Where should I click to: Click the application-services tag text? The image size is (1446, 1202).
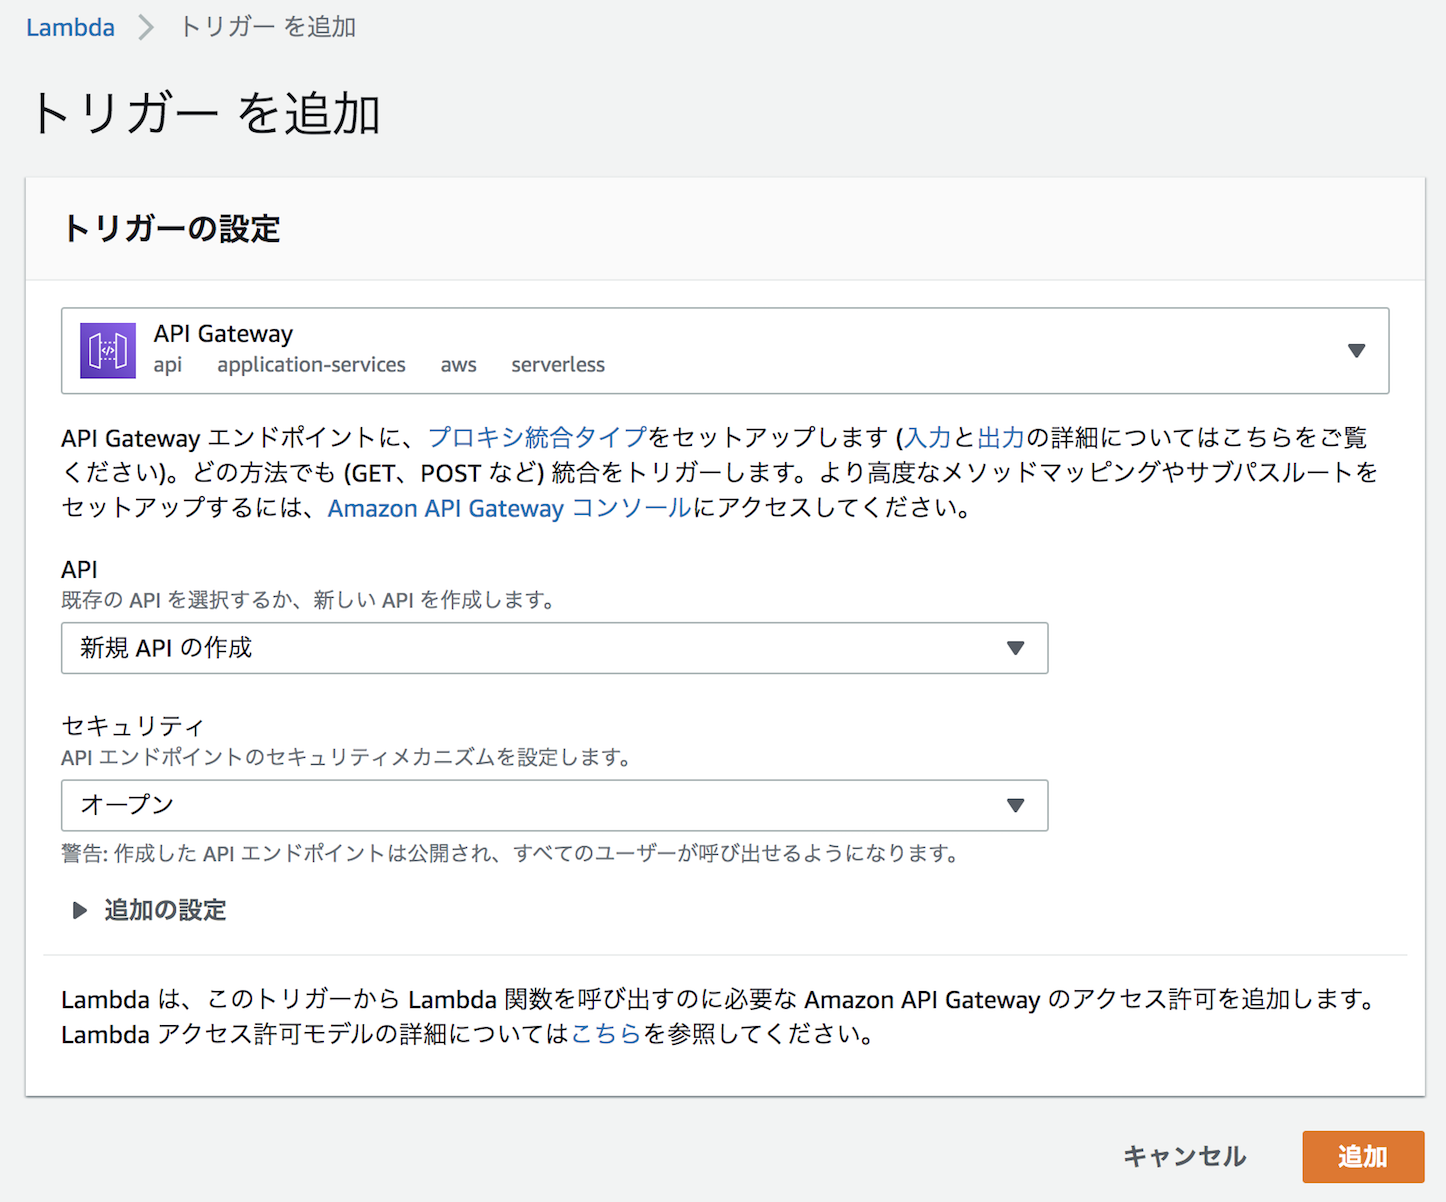pyautogui.click(x=311, y=365)
